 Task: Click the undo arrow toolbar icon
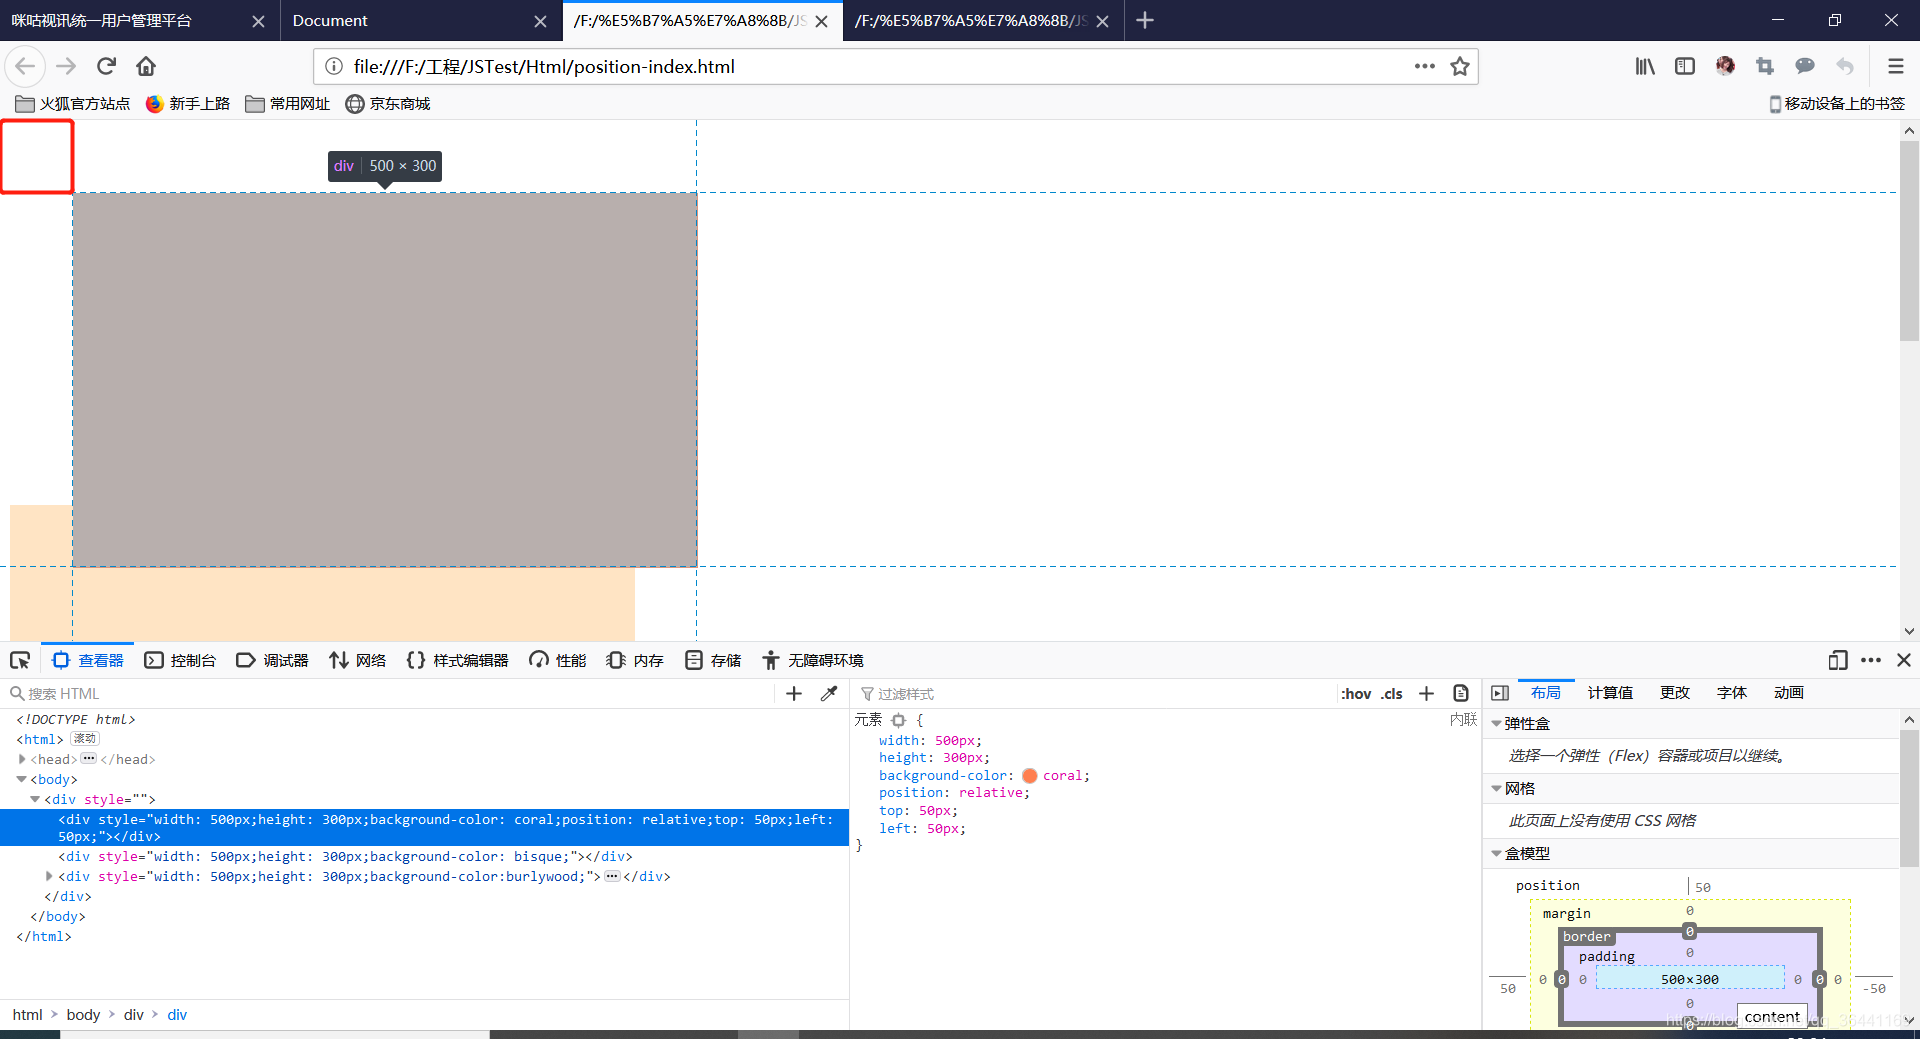(x=1845, y=66)
